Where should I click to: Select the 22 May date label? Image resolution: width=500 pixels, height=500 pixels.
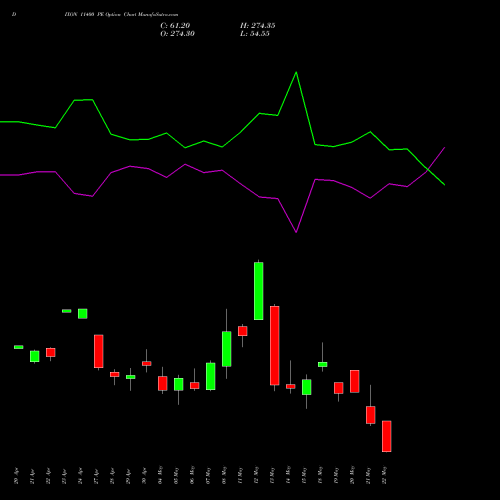[385, 475]
